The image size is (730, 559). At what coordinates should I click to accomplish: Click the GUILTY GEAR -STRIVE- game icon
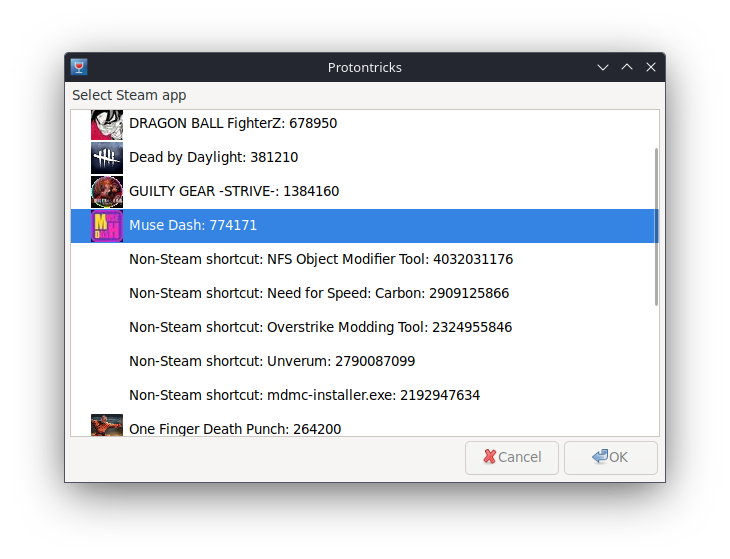click(107, 192)
